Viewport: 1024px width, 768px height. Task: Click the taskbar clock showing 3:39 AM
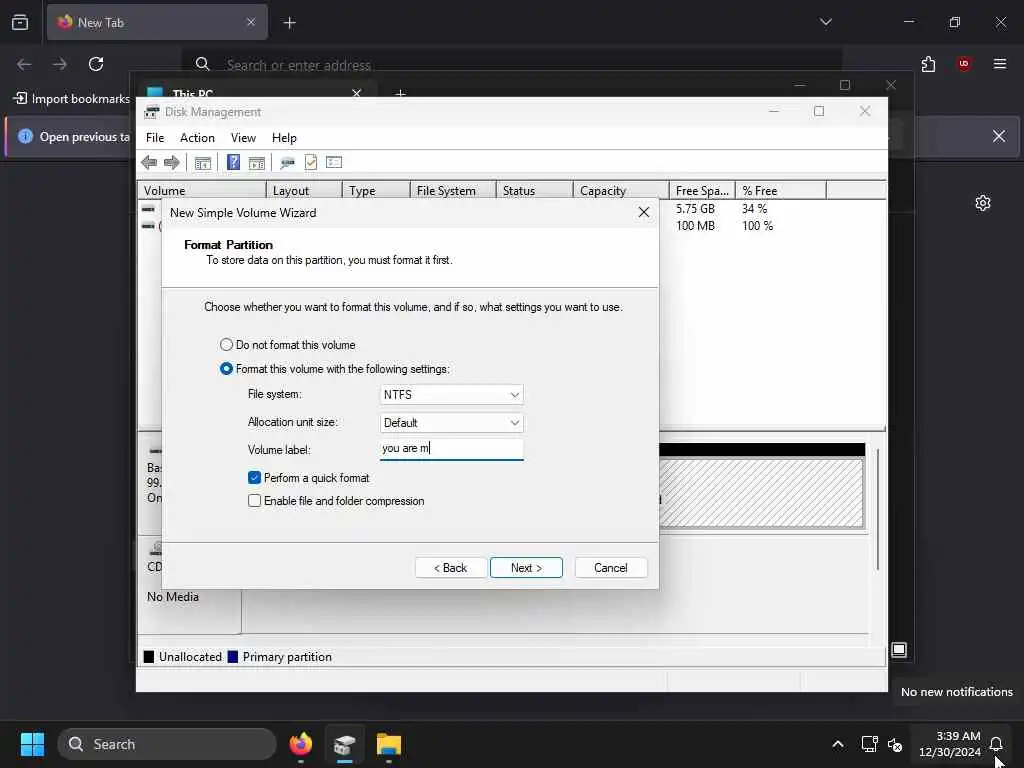coord(950,744)
